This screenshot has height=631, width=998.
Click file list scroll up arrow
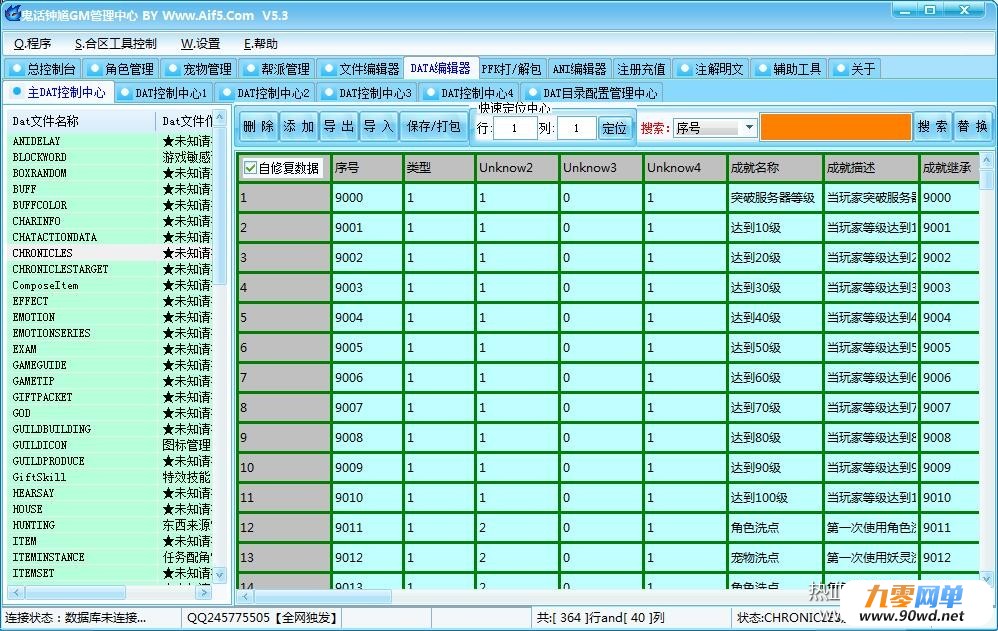(x=220, y=117)
